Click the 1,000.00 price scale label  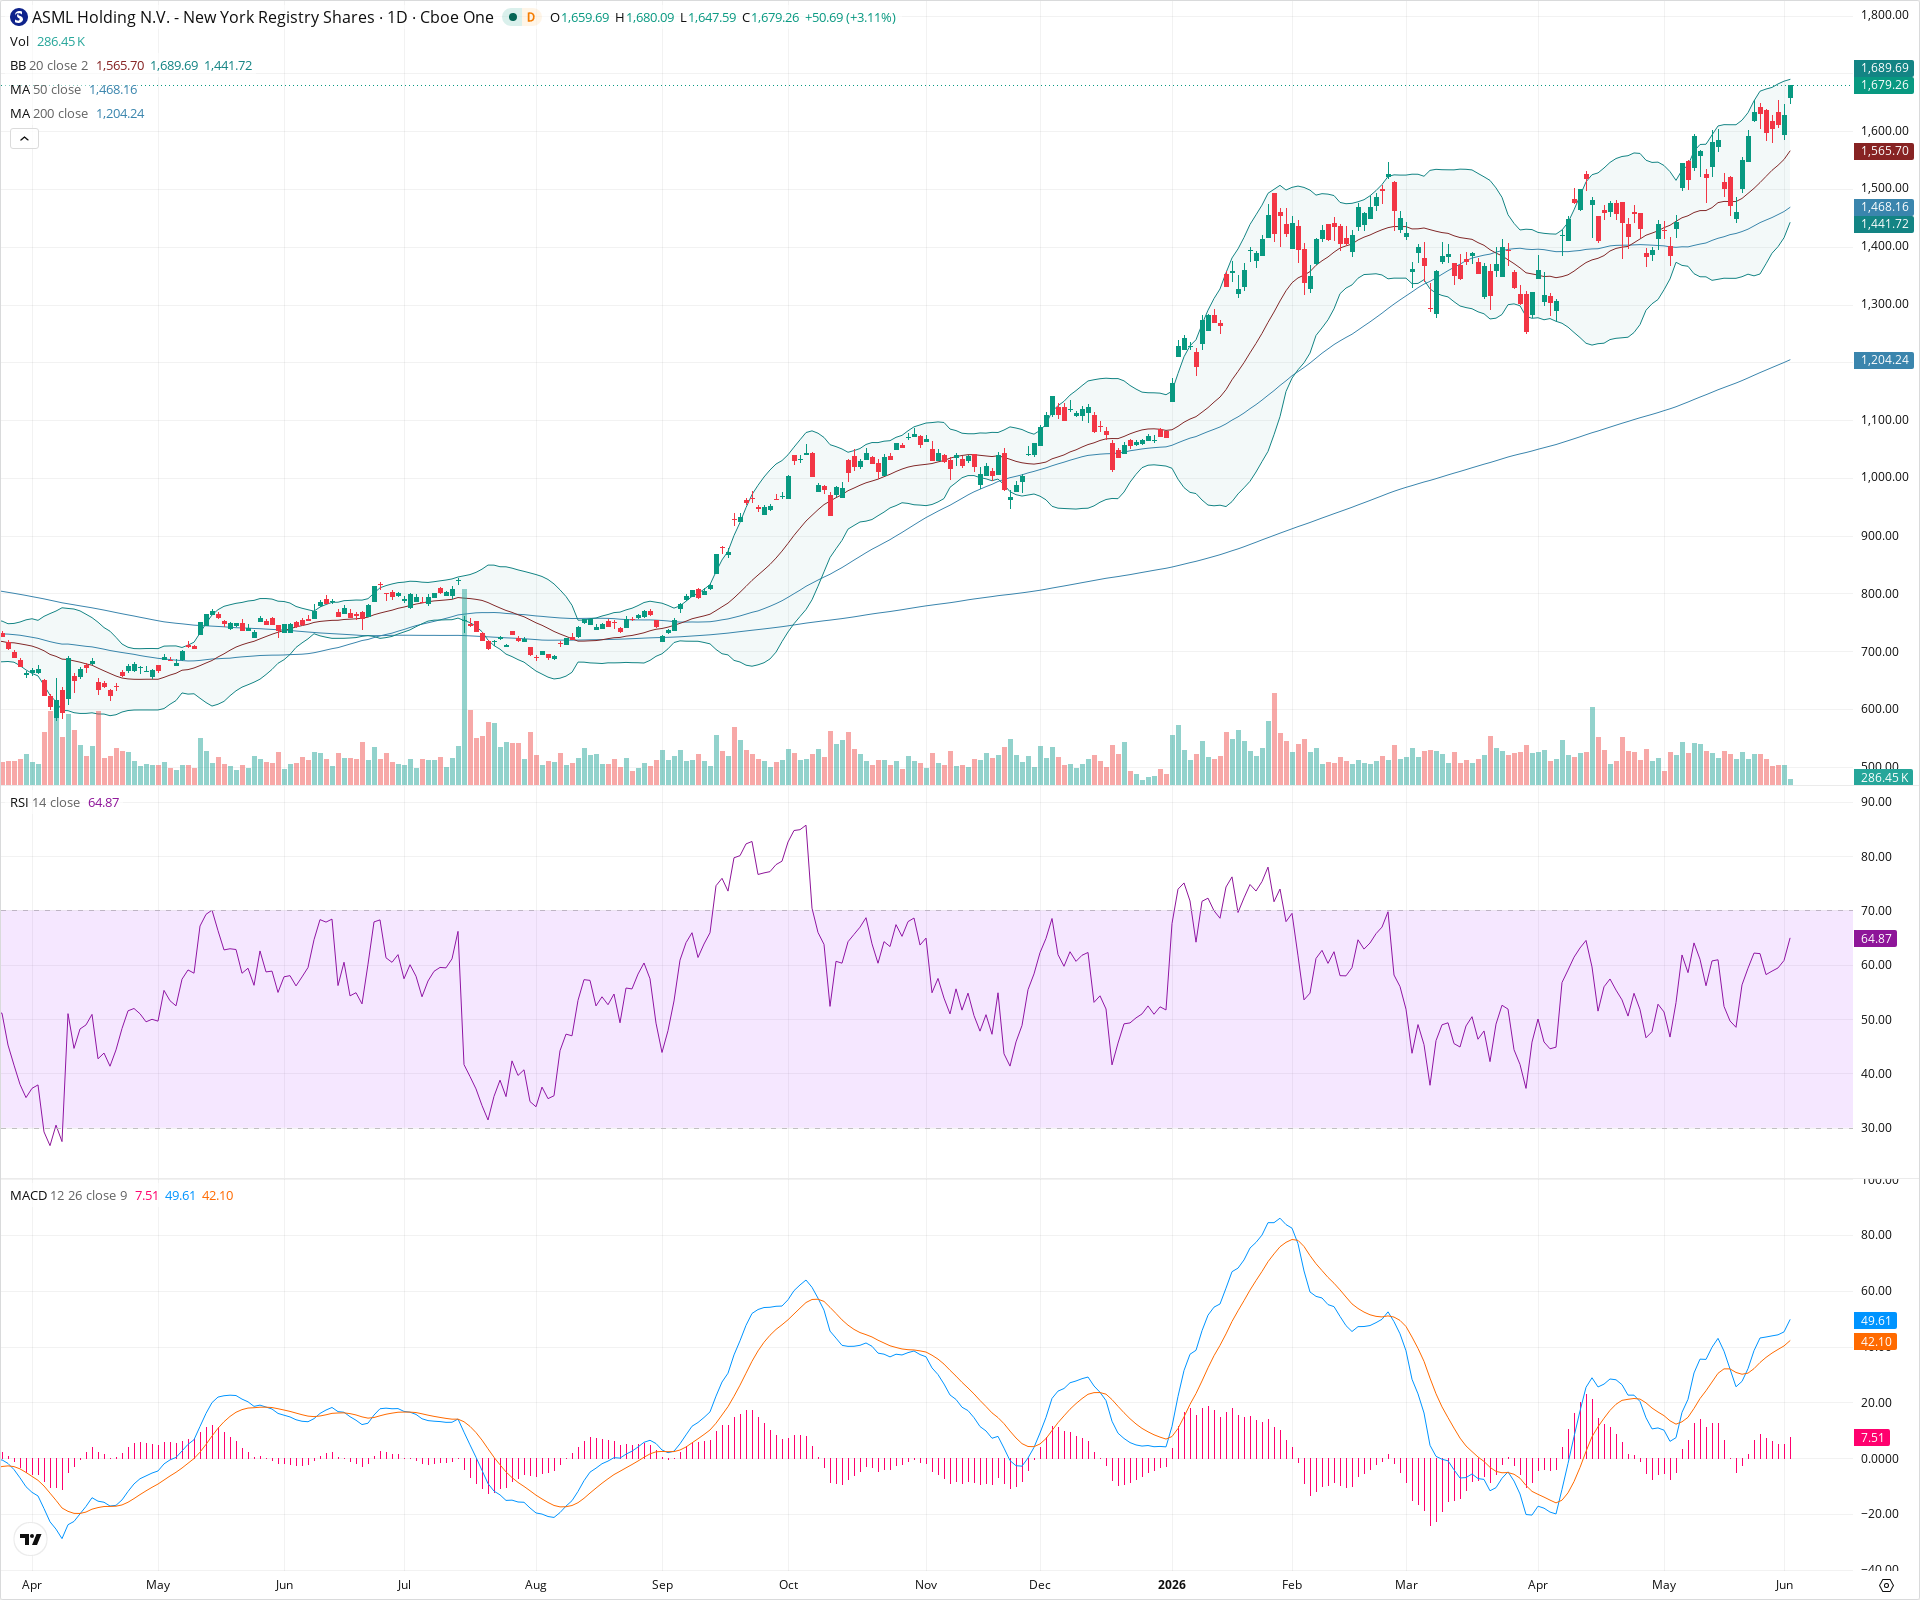click(x=1884, y=477)
